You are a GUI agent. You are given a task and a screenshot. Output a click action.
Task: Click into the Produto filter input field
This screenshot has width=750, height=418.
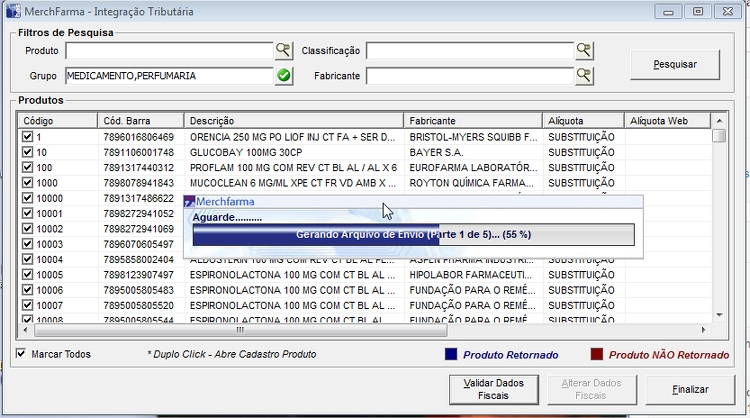coord(168,50)
